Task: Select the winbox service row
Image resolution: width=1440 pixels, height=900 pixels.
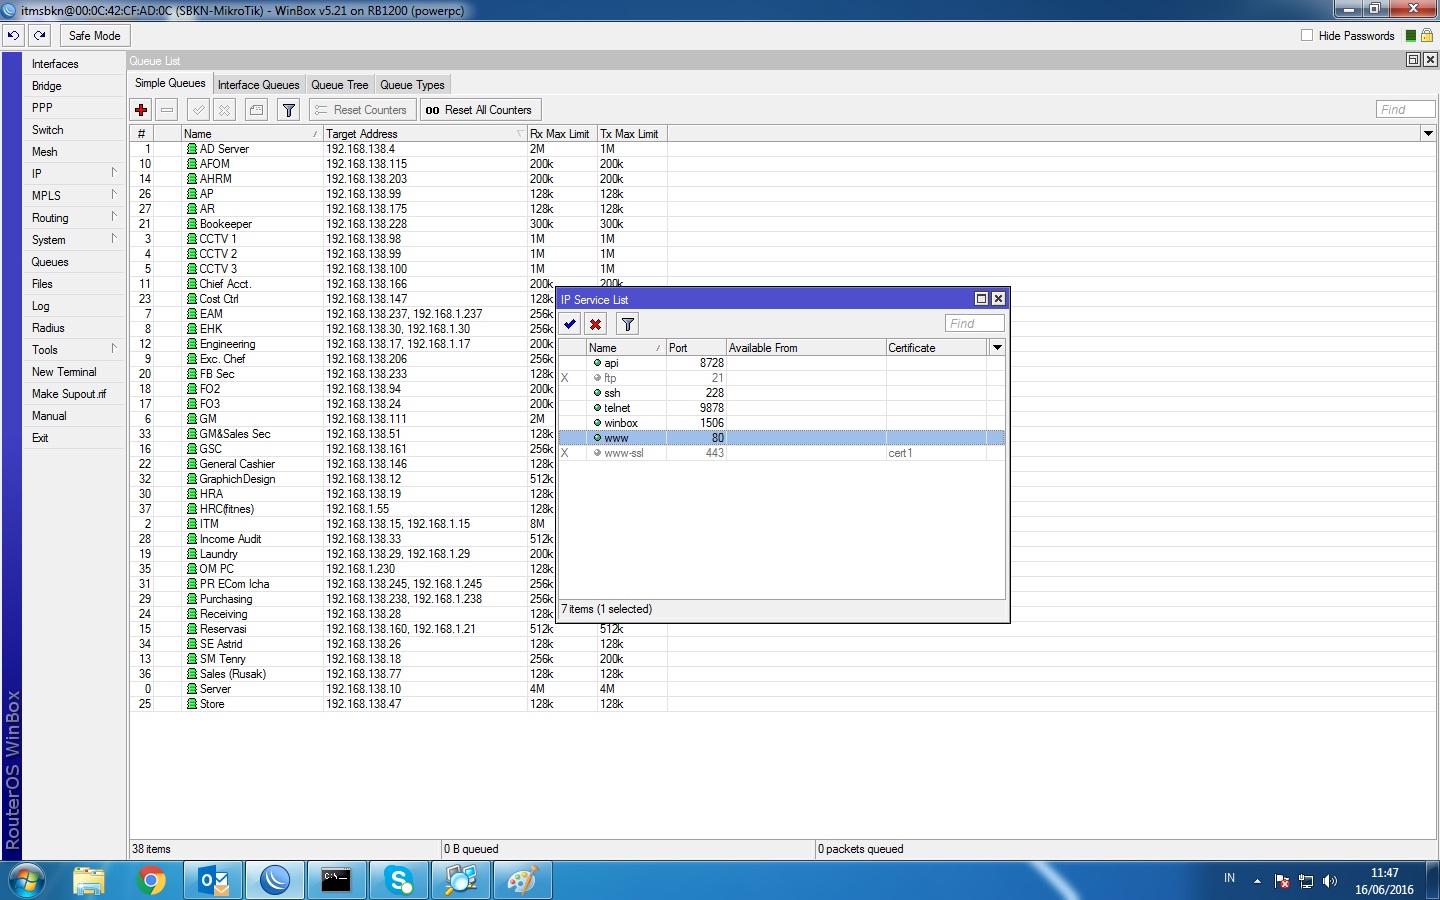Action: (781, 423)
